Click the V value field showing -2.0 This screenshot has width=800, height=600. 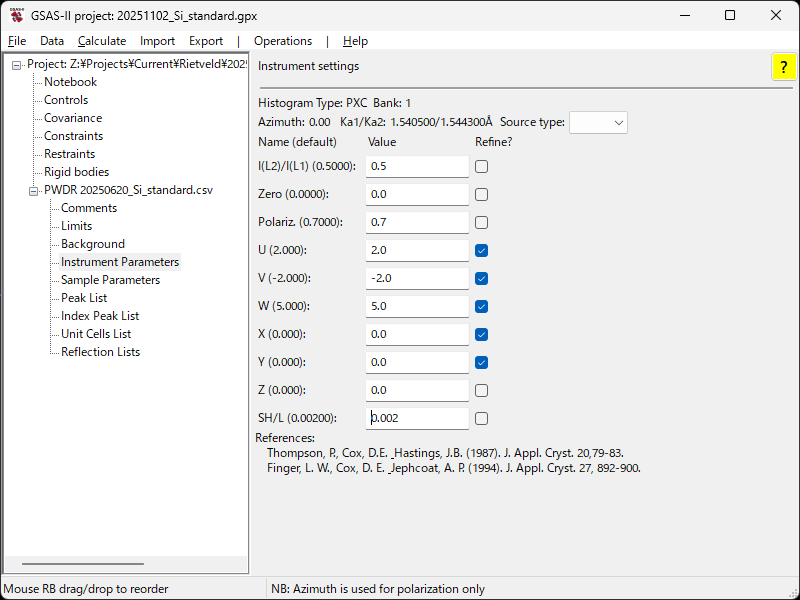[417, 278]
